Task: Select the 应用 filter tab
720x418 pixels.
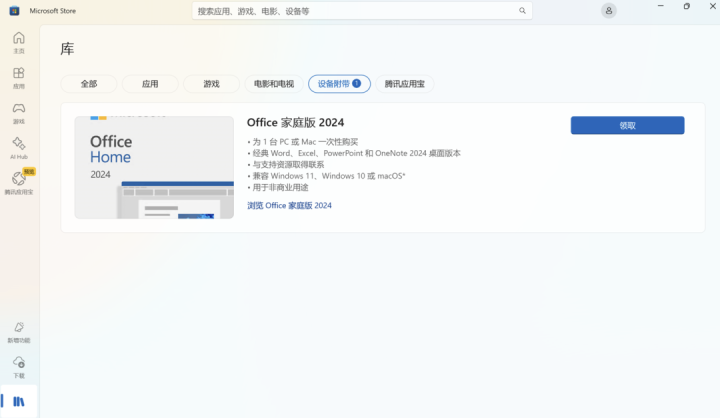Action: tap(150, 84)
